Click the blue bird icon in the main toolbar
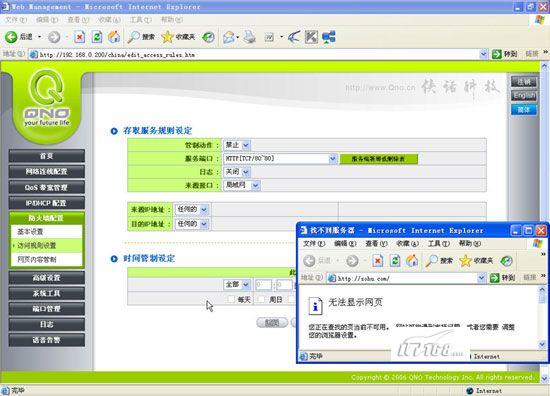Screen dimensions: 550x396 coord(294,37)
